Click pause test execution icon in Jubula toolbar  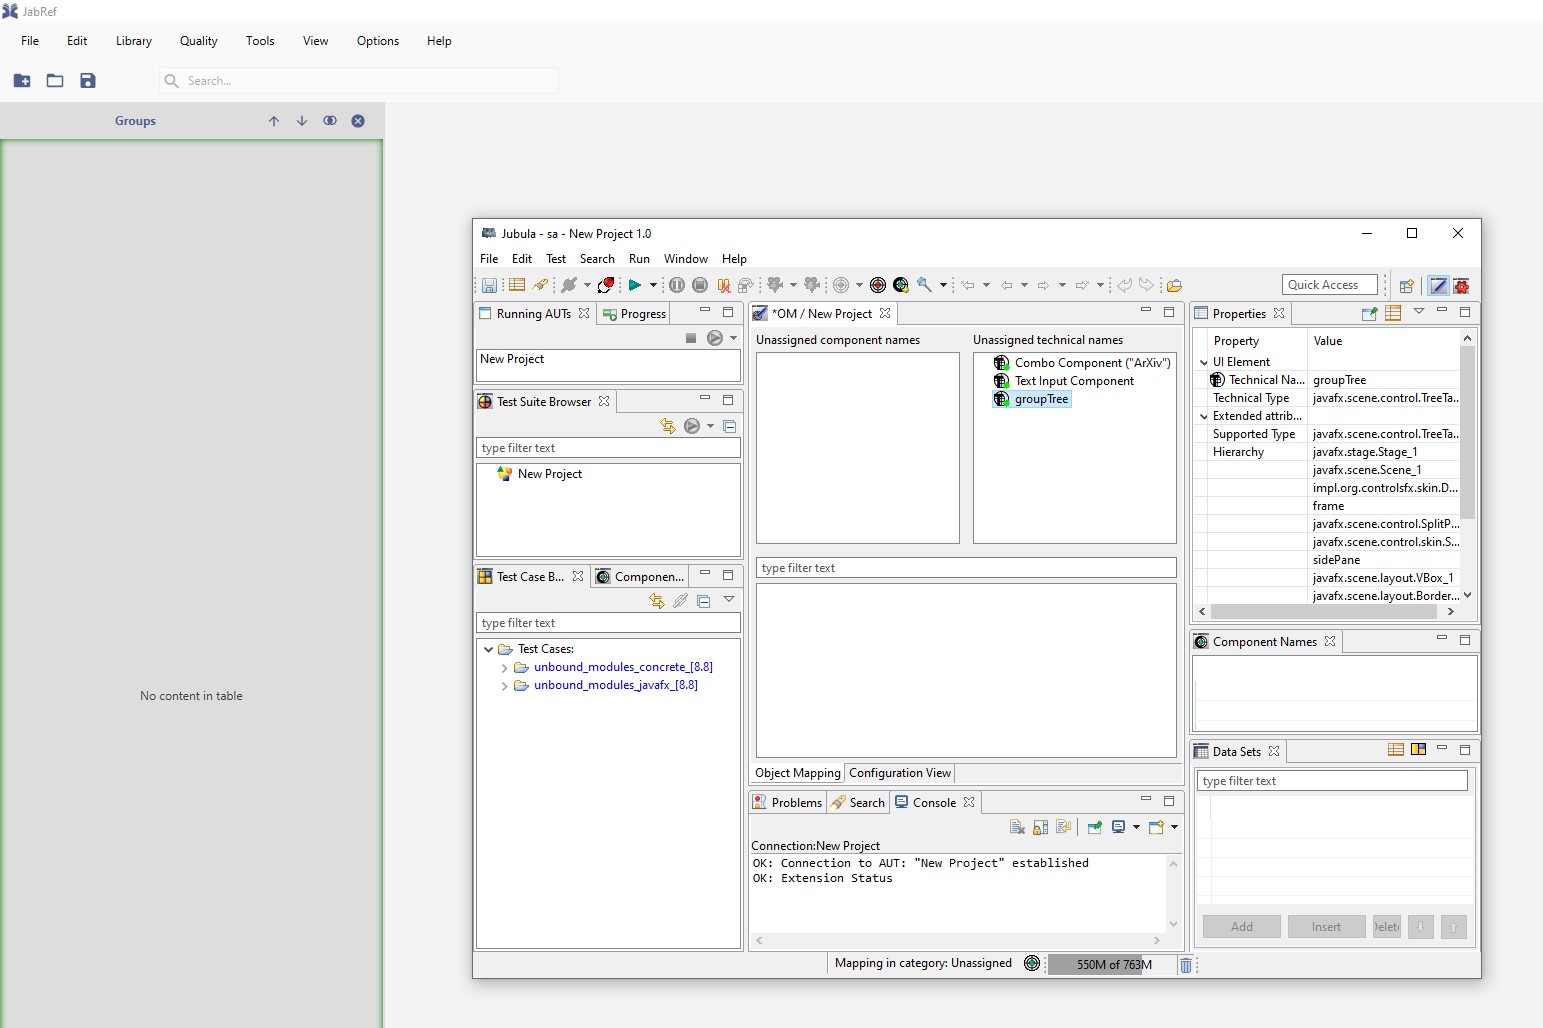coord(677,285)
